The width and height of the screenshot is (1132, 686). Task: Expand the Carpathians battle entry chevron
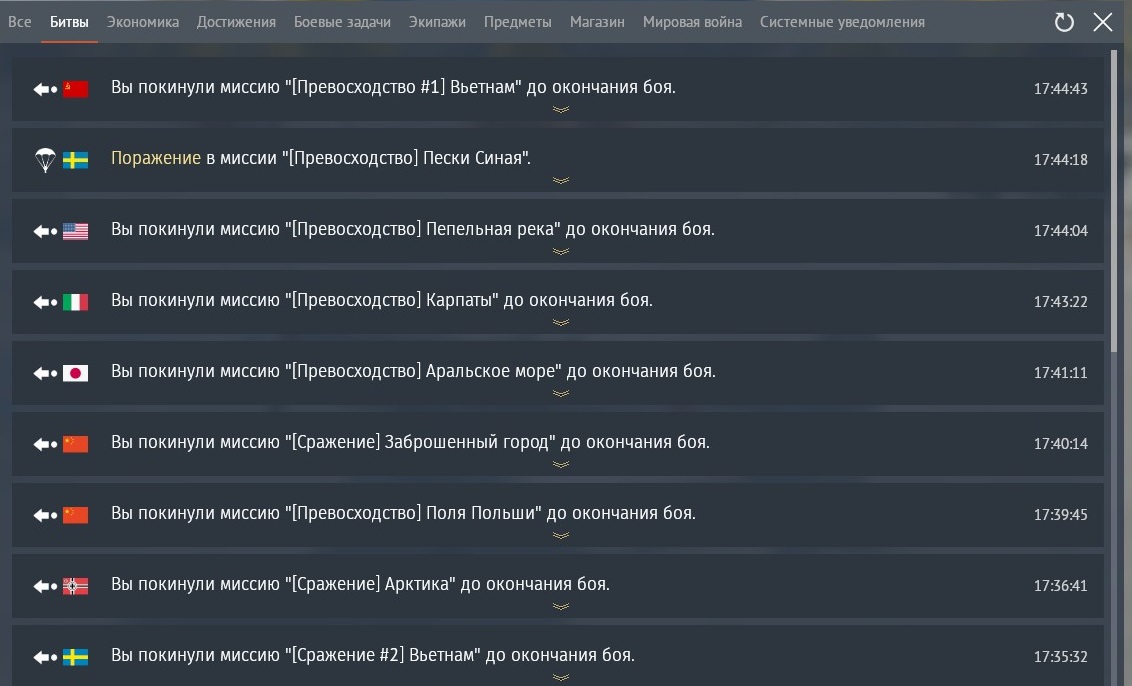561,323
